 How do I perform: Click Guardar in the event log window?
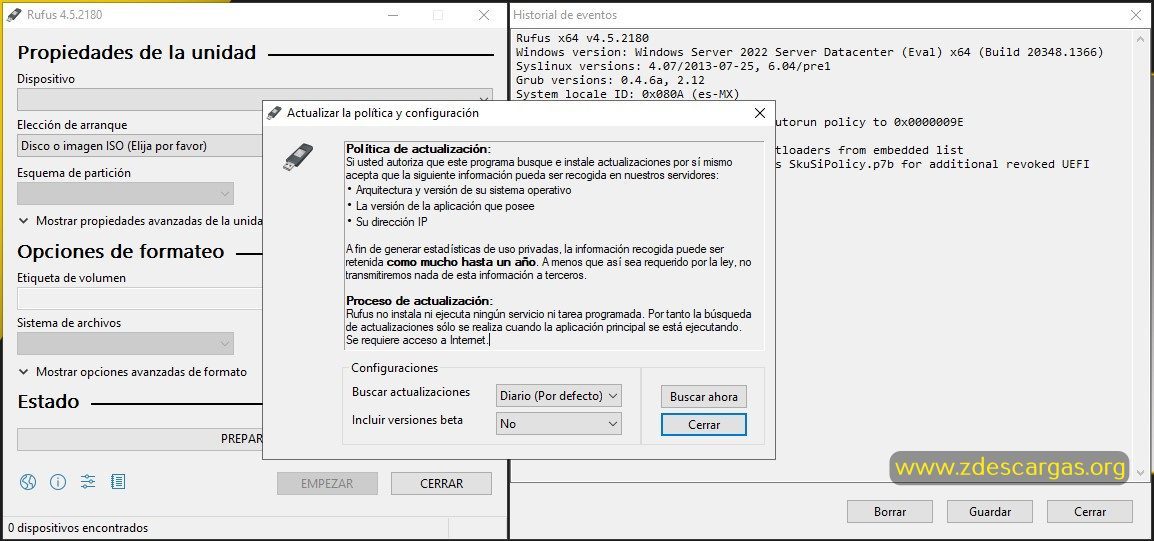click(x=990, y=512)
